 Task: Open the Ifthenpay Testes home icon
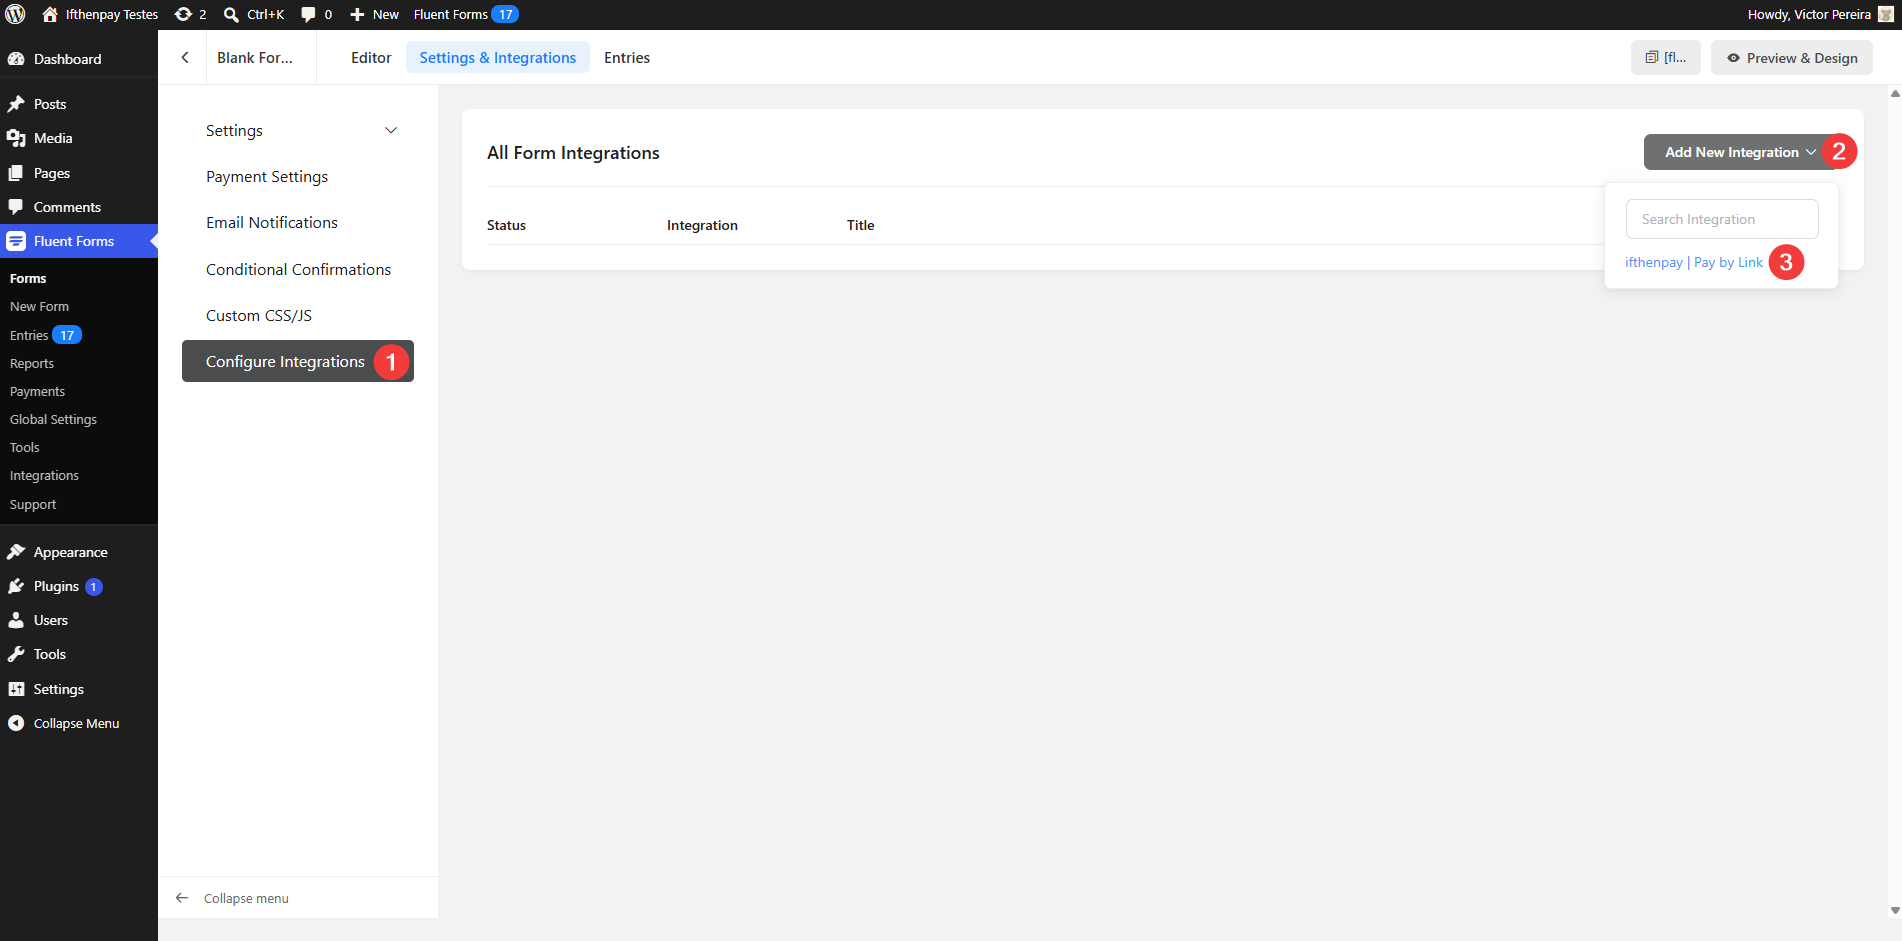pos(50,14)
